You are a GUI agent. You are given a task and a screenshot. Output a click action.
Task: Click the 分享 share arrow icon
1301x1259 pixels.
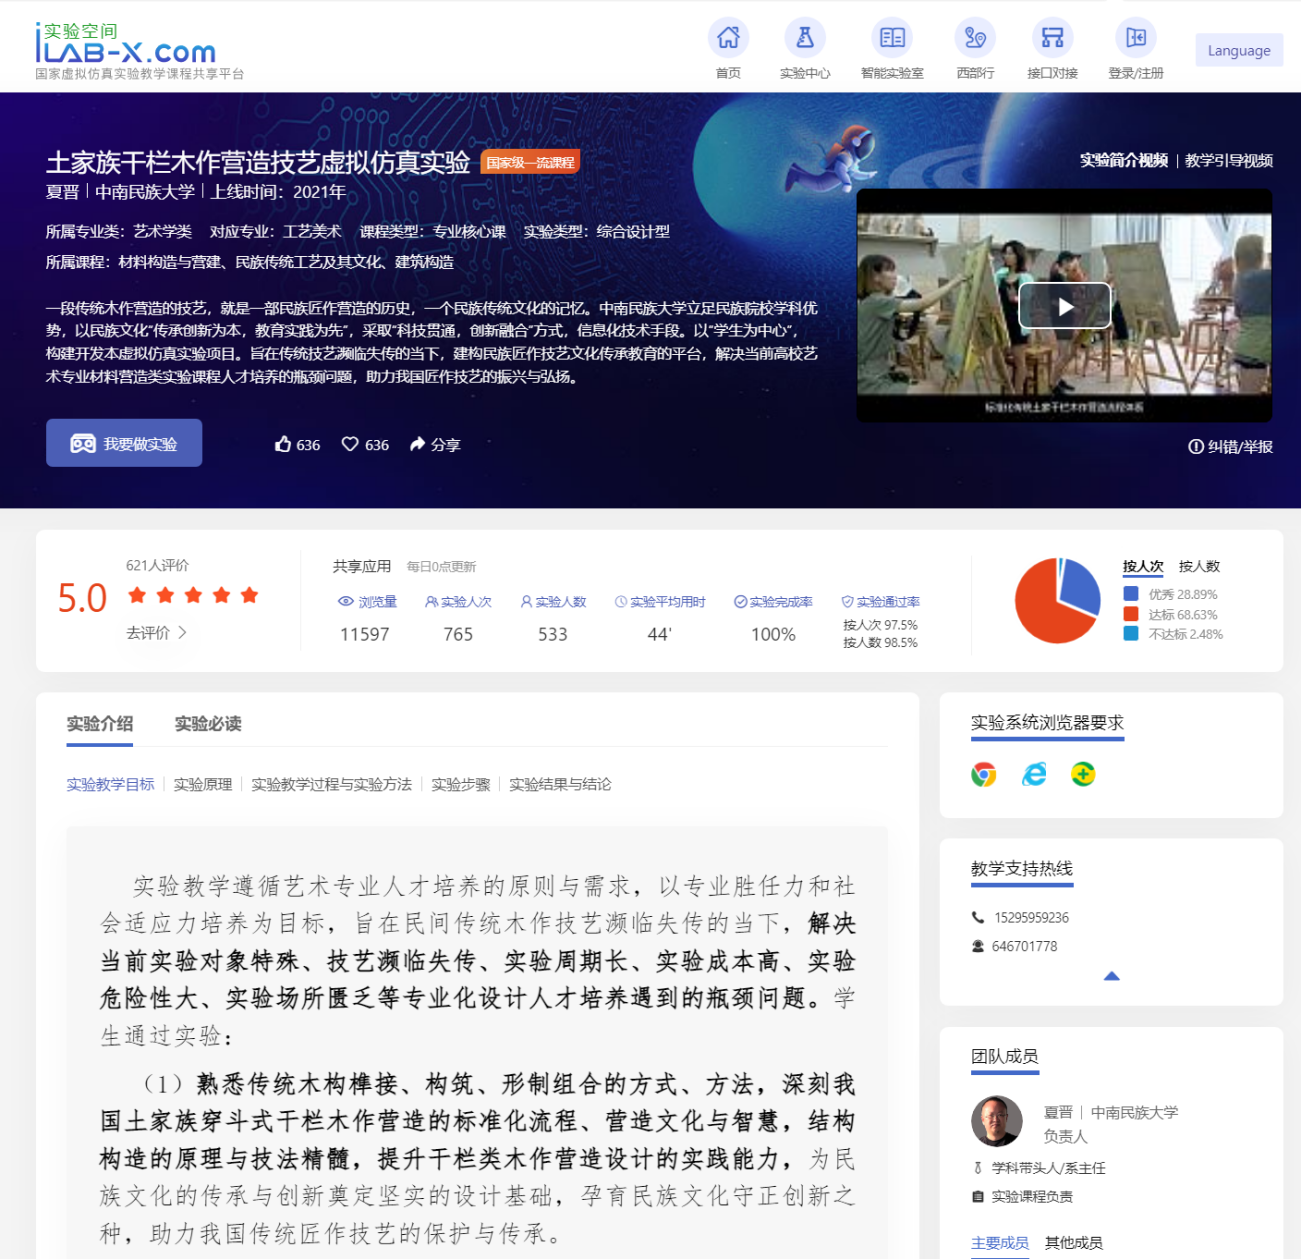[418, 444]
